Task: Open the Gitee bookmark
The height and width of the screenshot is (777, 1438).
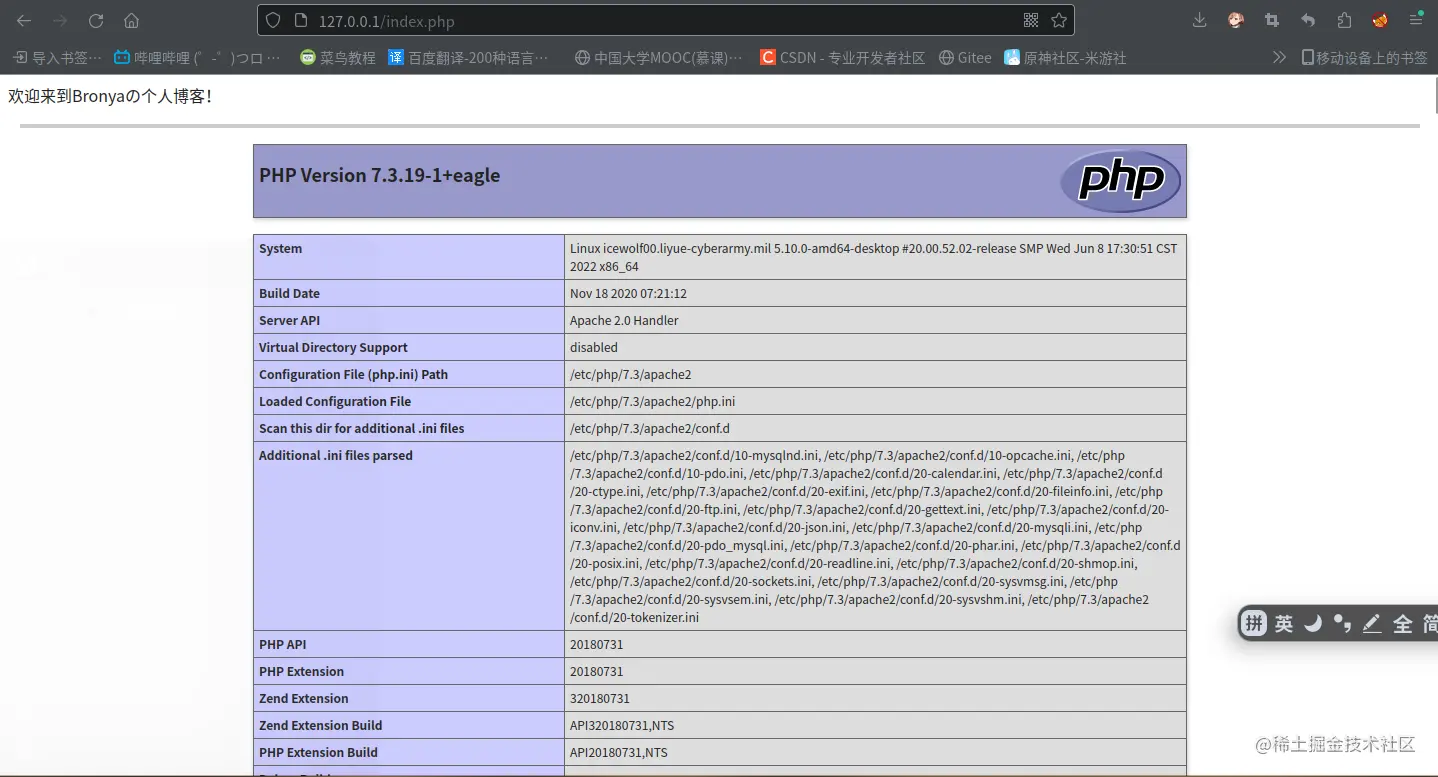Action: coord(965,58)
